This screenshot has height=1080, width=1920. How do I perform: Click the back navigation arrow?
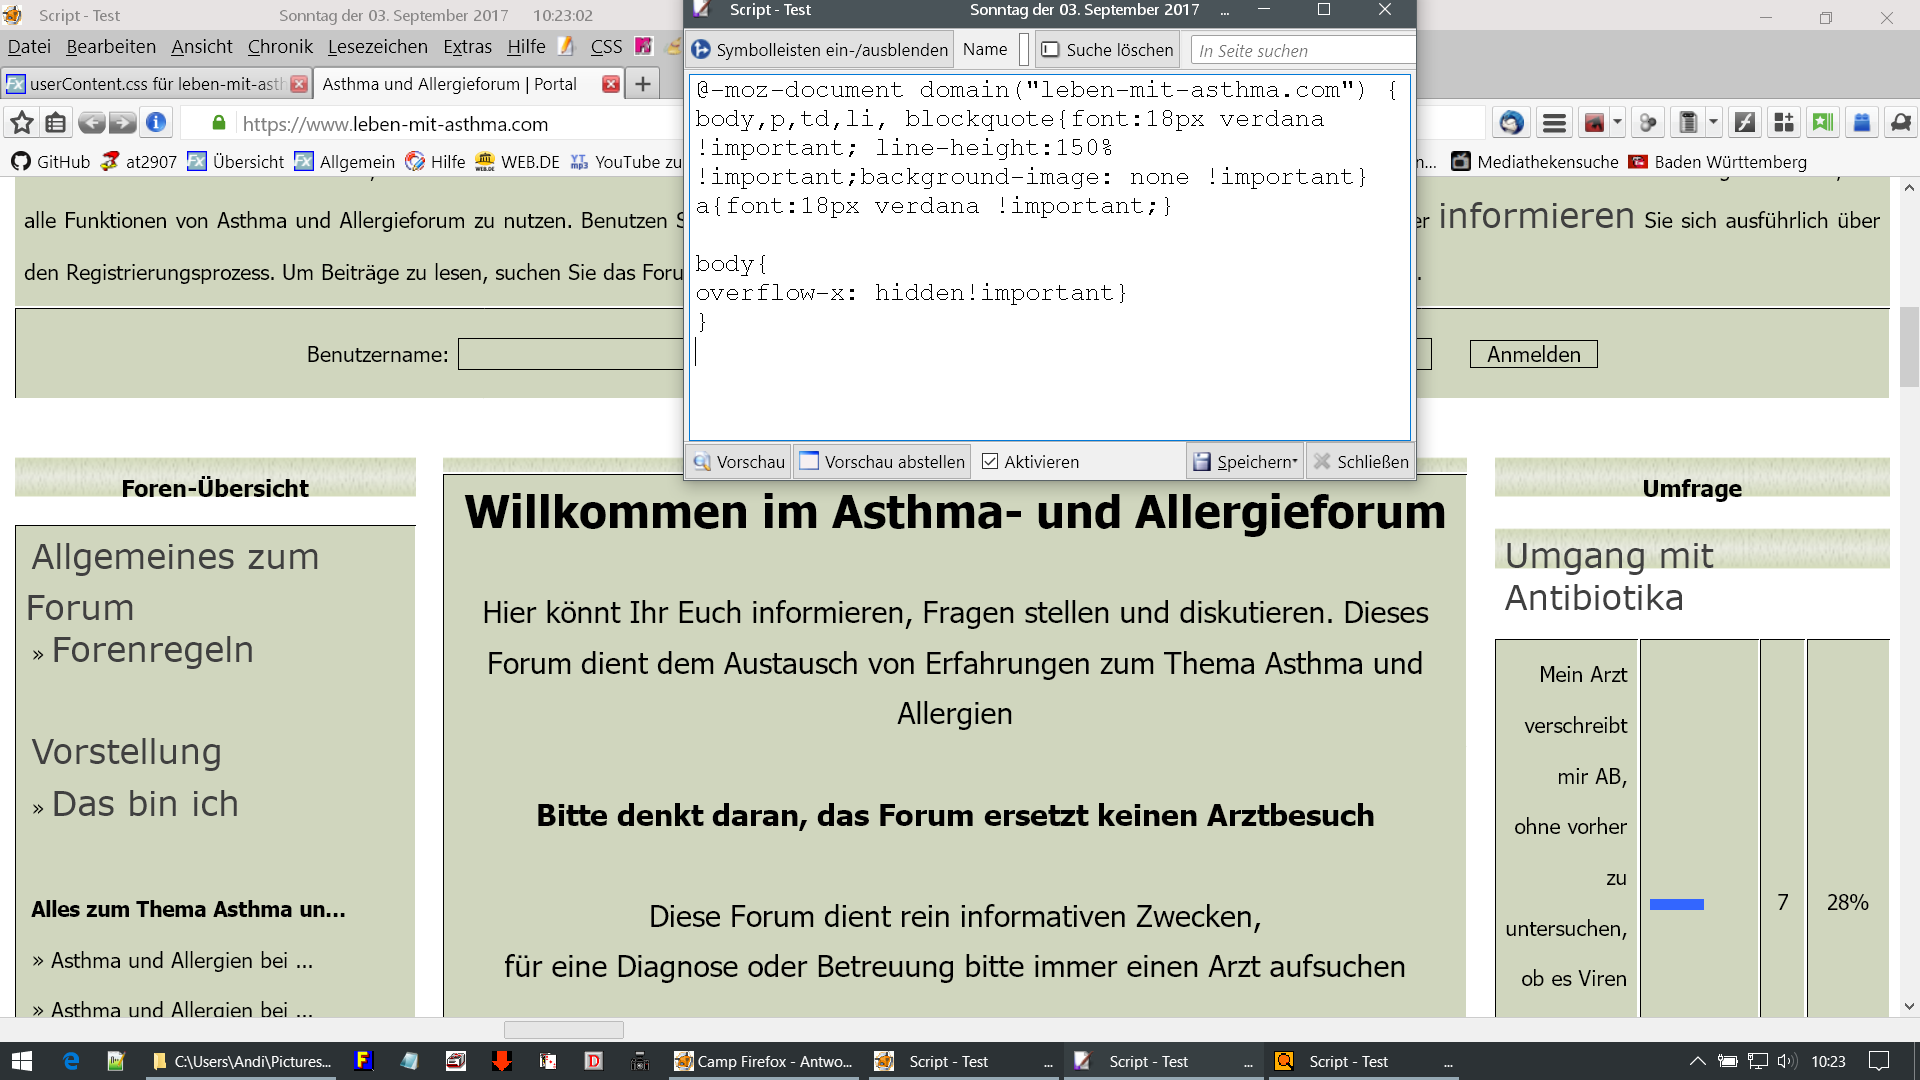(x=91, y=123)
